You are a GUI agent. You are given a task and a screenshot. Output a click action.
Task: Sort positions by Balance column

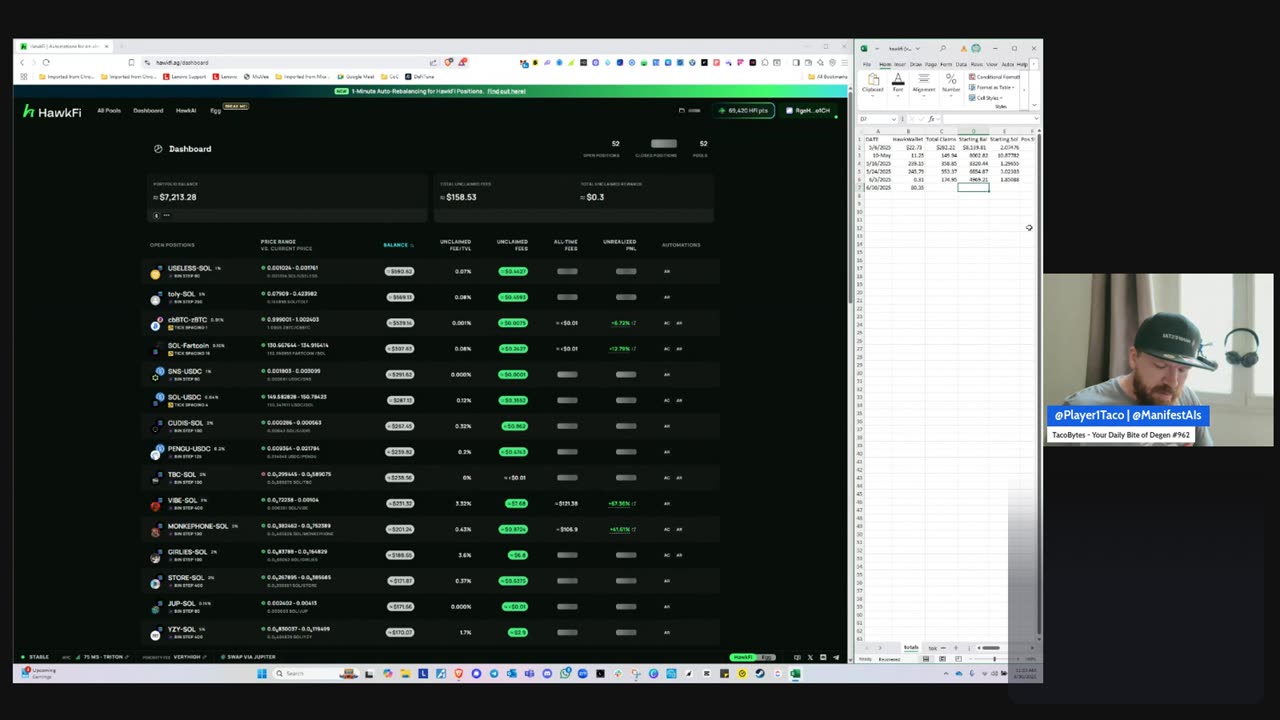pyautogui.click(x=397, y=245)
